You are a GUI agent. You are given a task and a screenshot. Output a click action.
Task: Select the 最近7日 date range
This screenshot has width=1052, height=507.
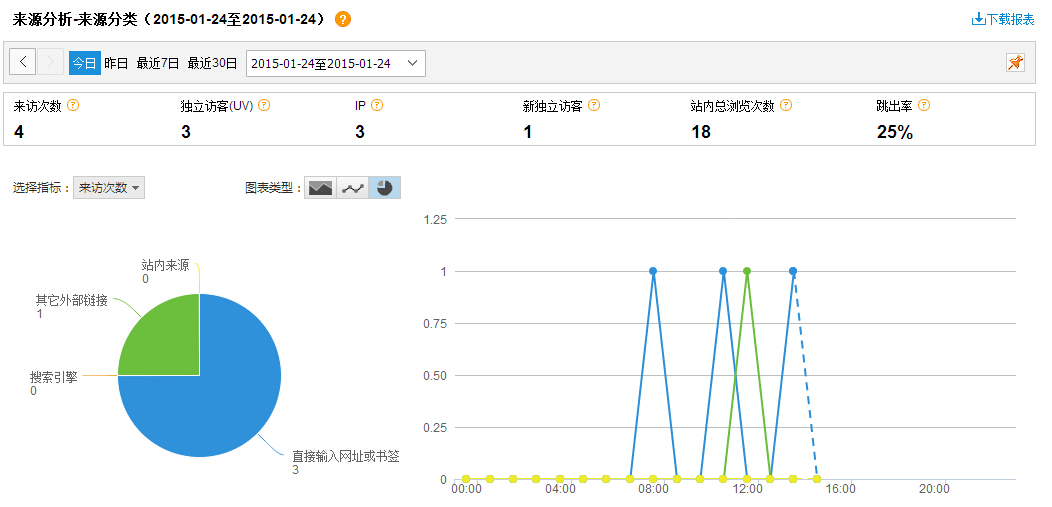point(158,63)
